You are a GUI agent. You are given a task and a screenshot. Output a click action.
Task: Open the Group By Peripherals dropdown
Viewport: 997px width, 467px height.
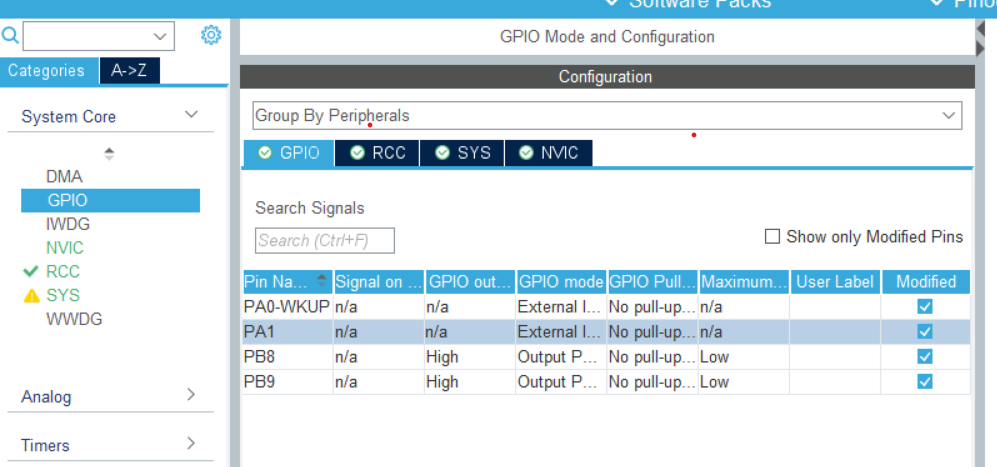pyautogui.click(x=607, y=115)
